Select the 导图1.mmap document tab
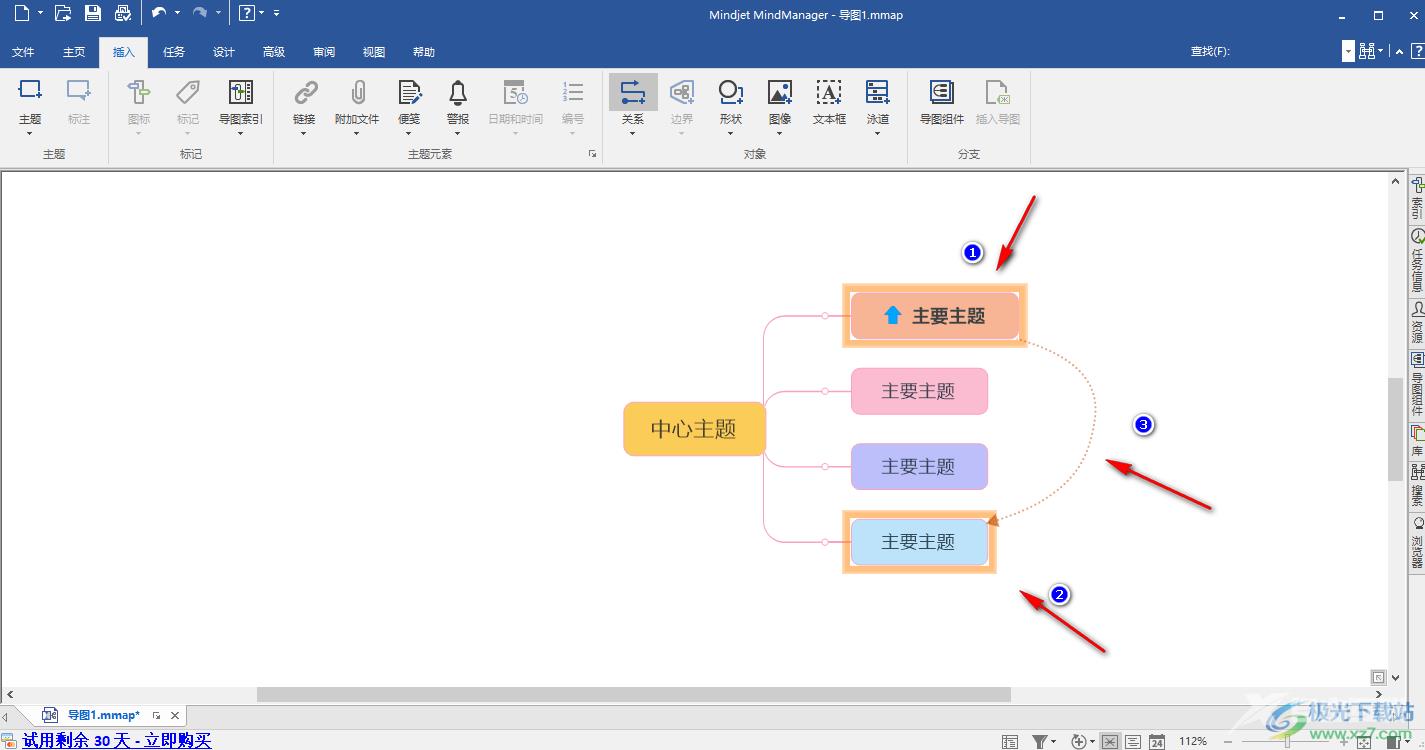The image size is (1425, 750). pos(103,716)
